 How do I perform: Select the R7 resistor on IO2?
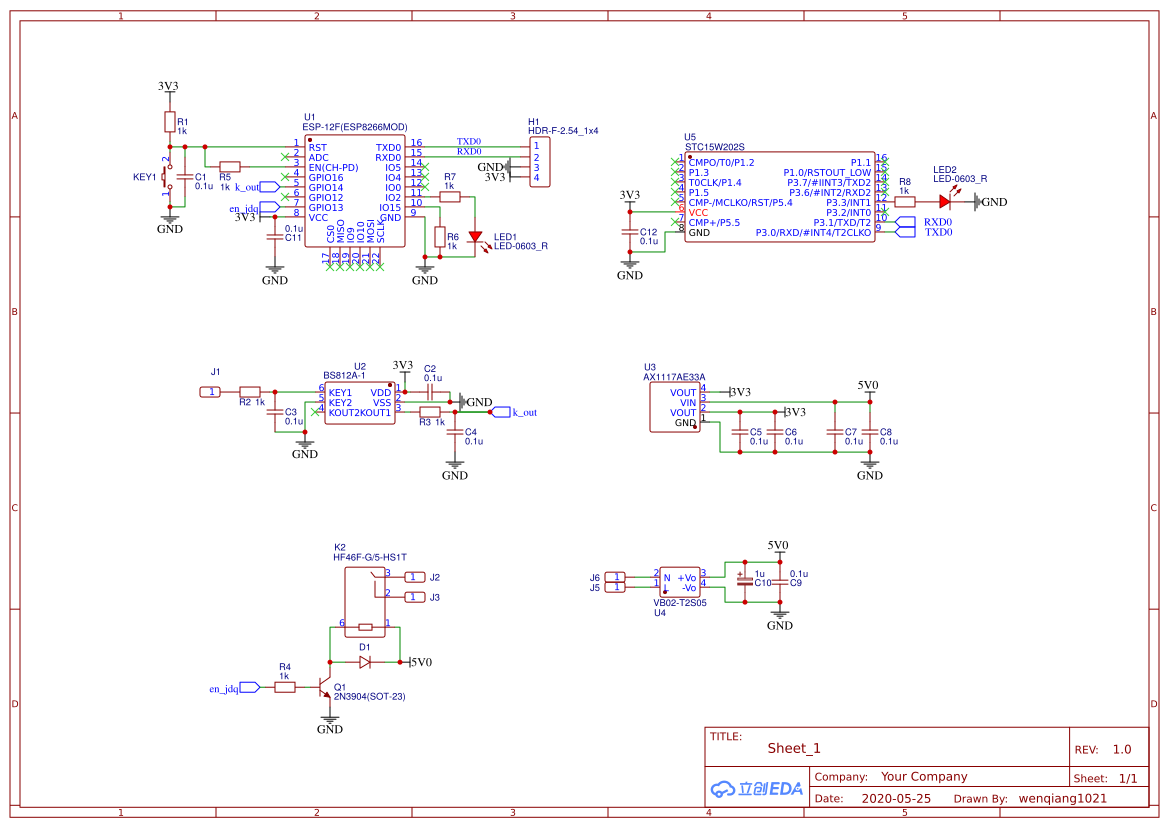click(x=450, y=197)
